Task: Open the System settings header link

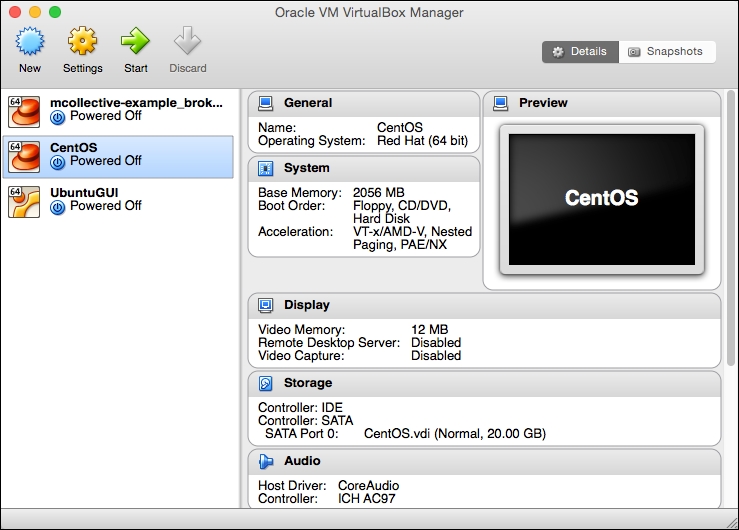Action: [306, 168]
